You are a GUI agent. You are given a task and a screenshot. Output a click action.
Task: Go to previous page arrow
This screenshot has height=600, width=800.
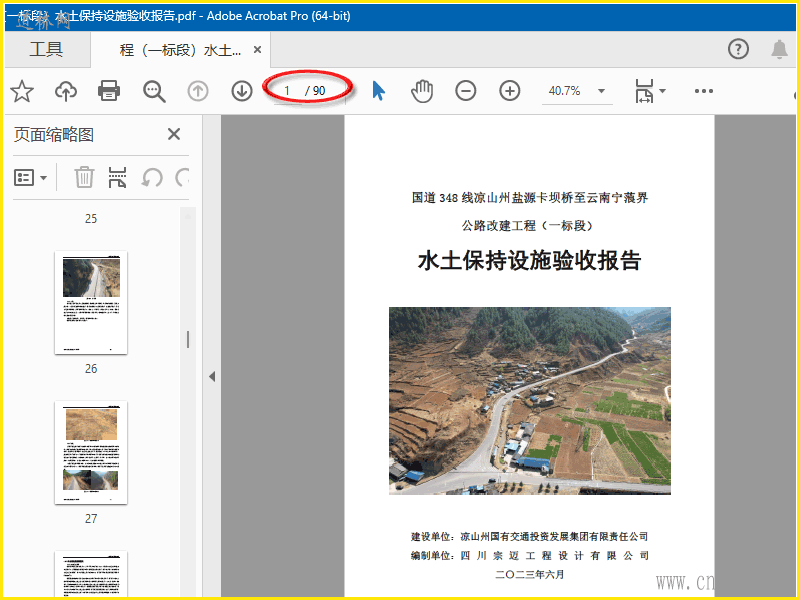[198, 91]
